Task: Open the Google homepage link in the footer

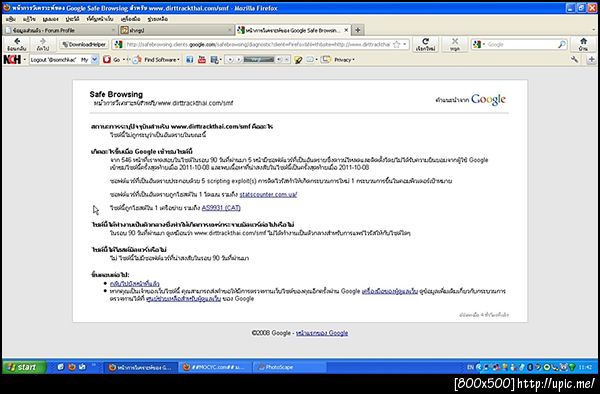Action: pos(322,333)
